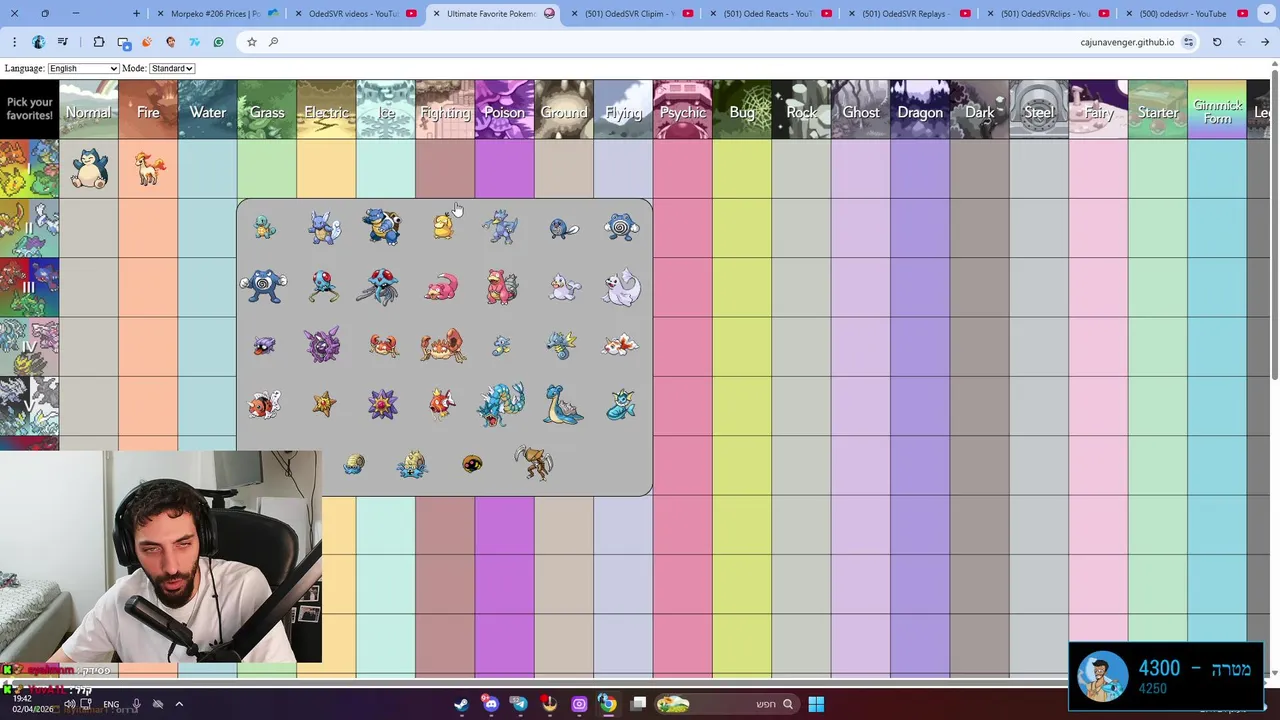
Task: Click the Starter column header
Action: click(x=1158, y=111)
